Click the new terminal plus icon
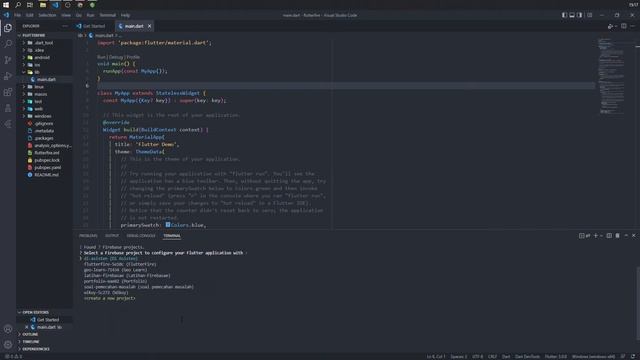This screenshot has height=360, width=640. (596, 236)
